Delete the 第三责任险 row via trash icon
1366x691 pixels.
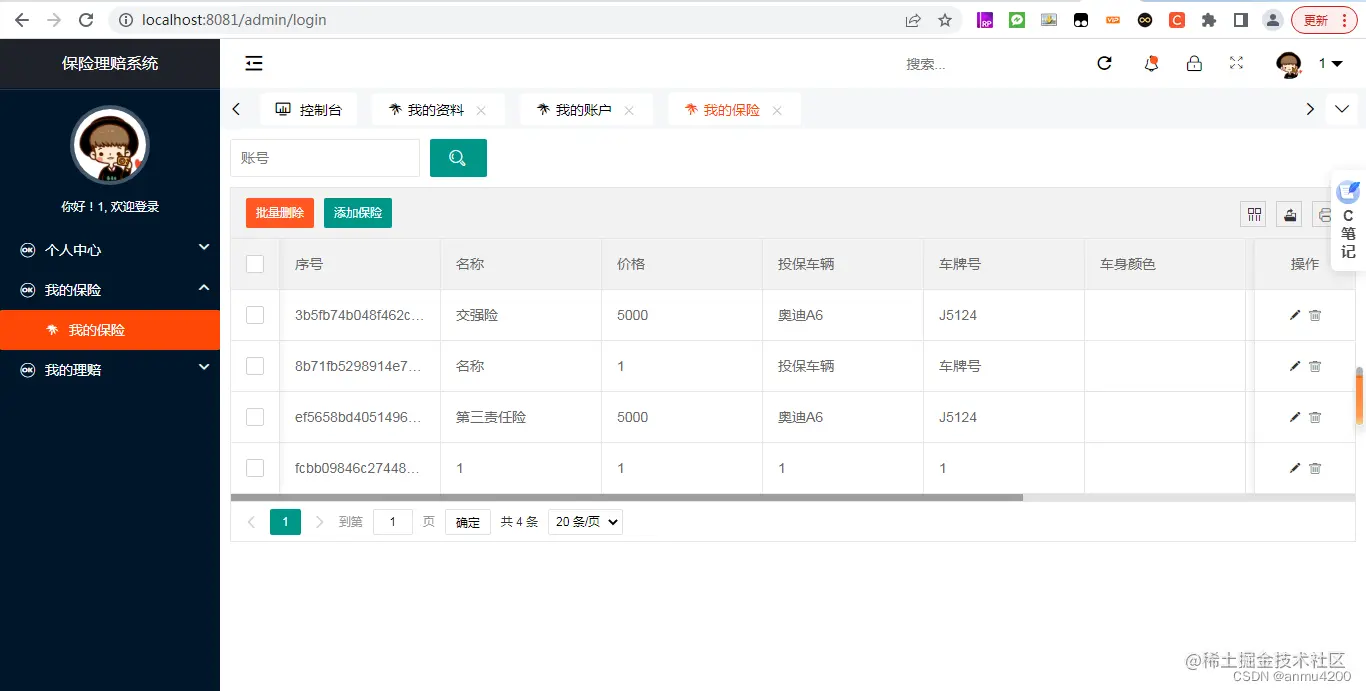[x=1314, y=417]
